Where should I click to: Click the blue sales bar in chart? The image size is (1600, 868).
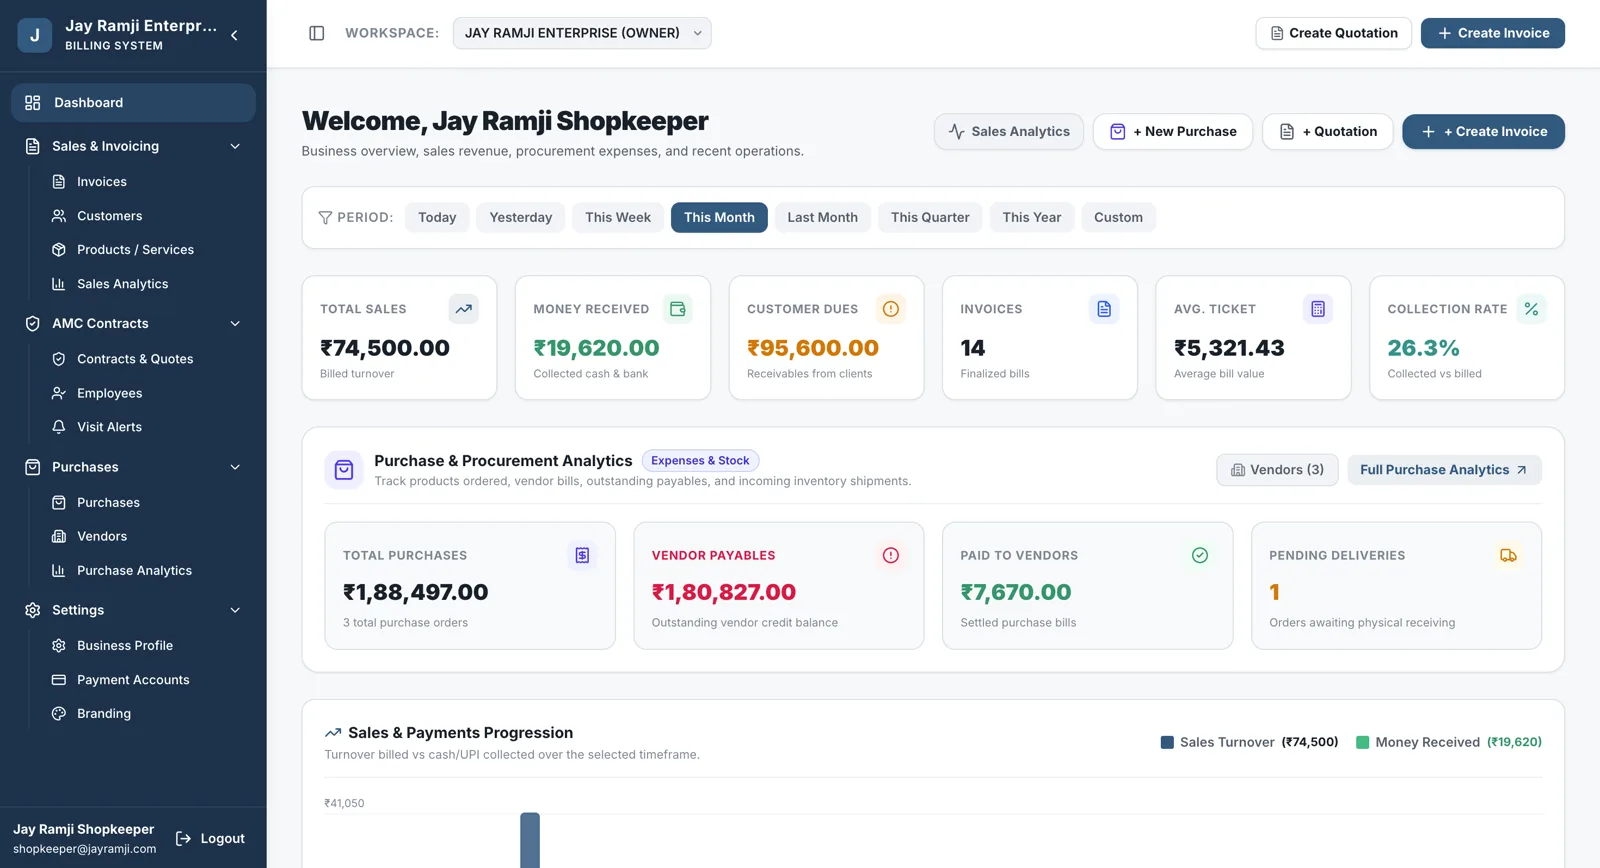[x=530, y=840]
